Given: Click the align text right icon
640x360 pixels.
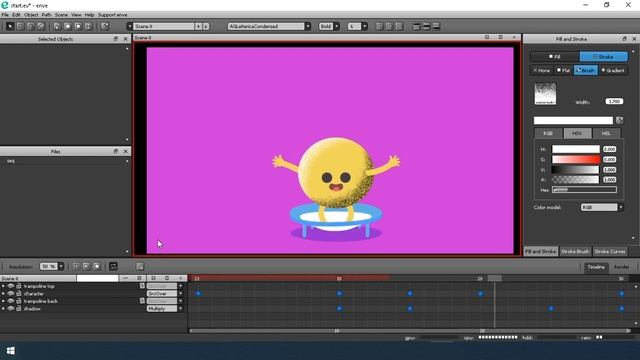Looking at the screenshot, I should (399, 26).
